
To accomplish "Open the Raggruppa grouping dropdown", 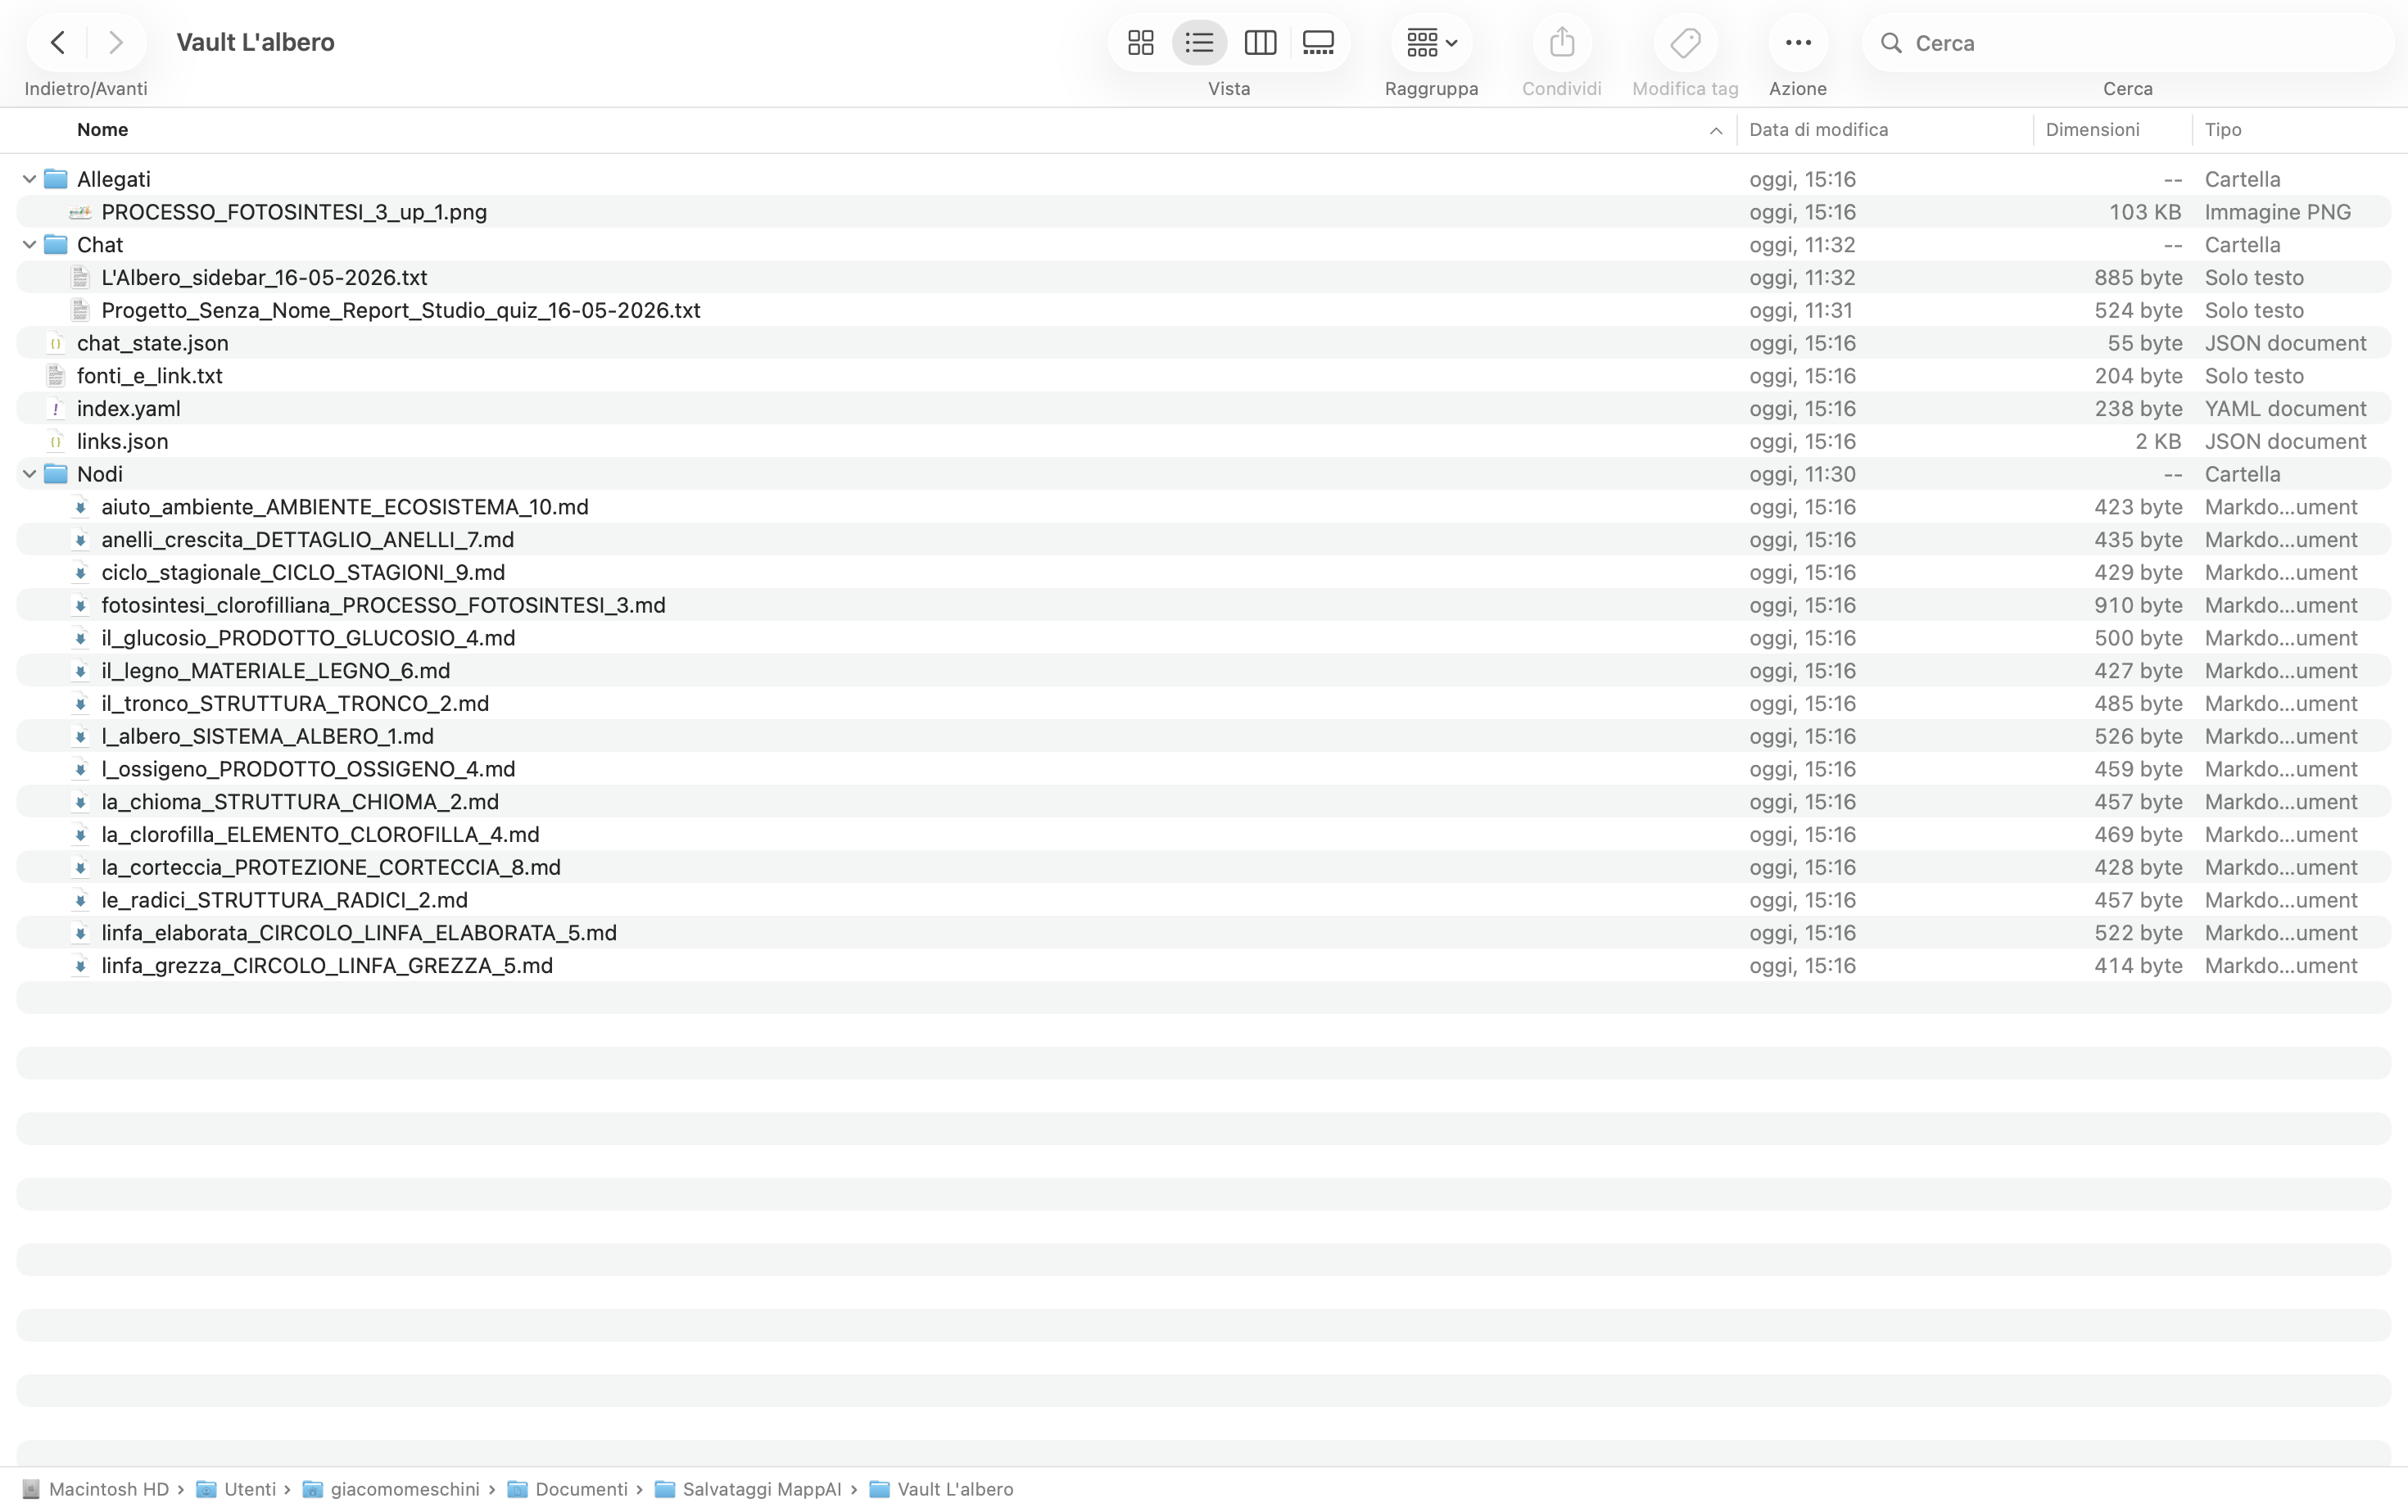I will coord(1431,43).
